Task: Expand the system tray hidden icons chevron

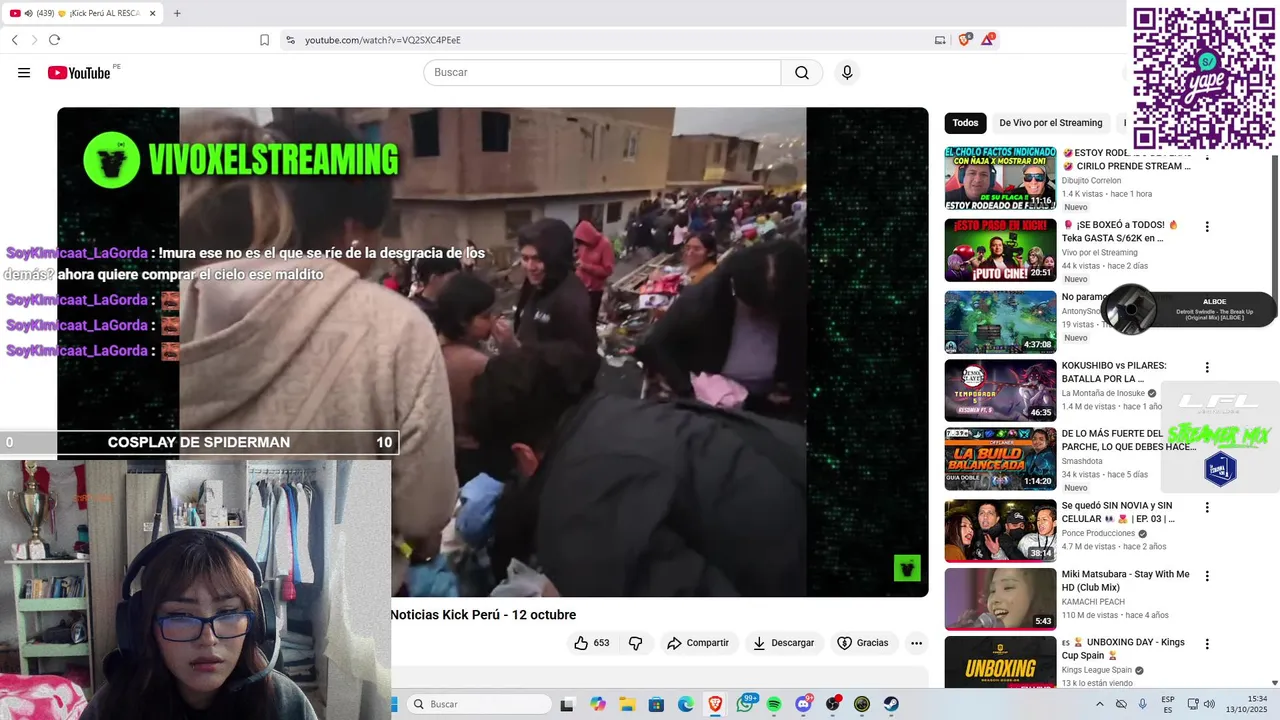Action: click(x=1100, y=704)
